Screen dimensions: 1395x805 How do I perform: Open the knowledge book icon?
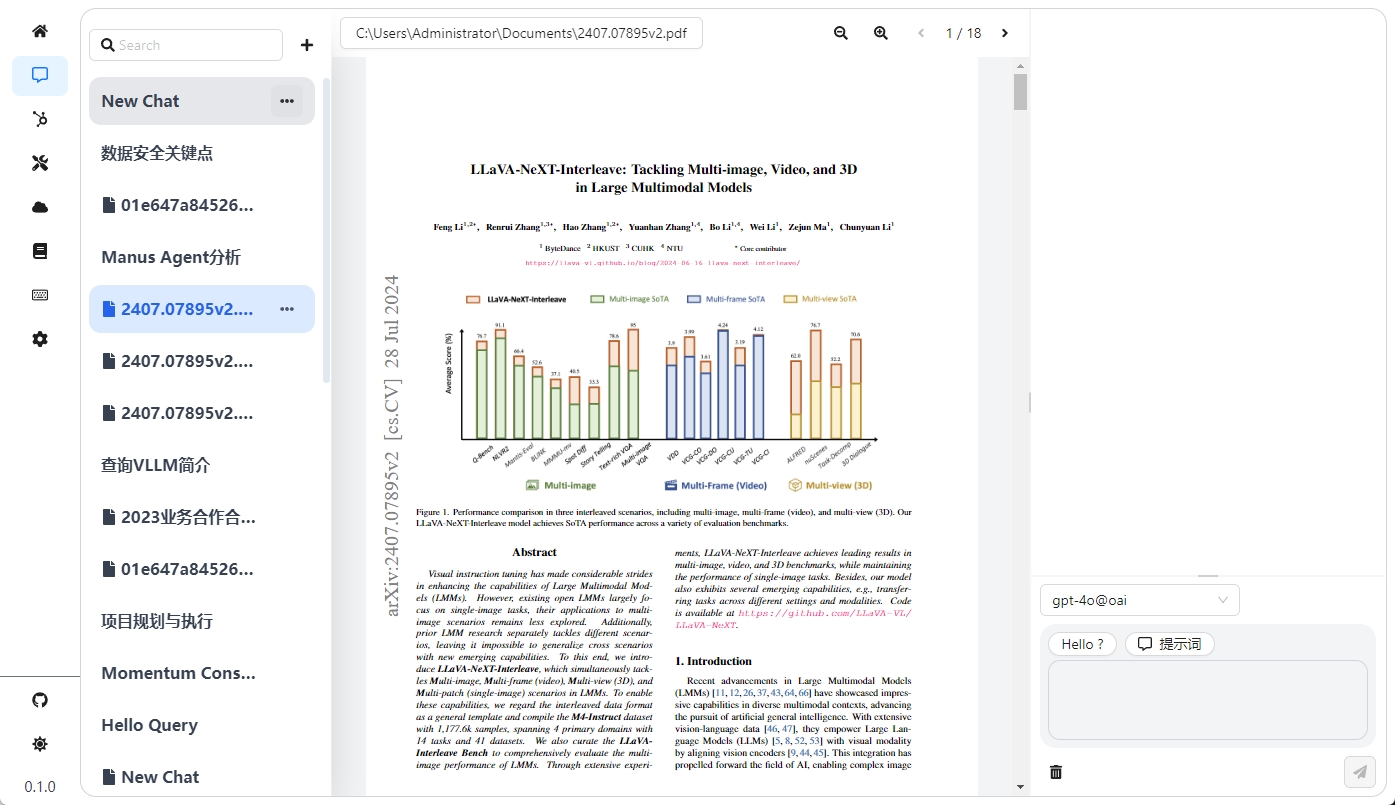coord(40,251)
